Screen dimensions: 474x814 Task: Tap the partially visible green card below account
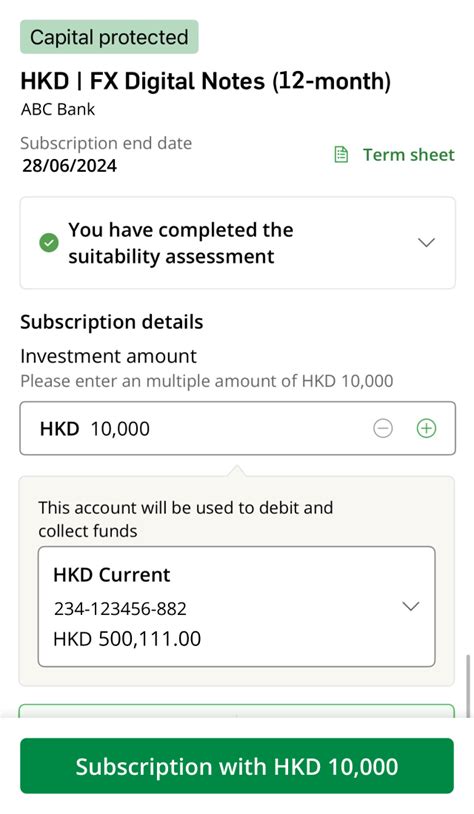tap(237, 711)
